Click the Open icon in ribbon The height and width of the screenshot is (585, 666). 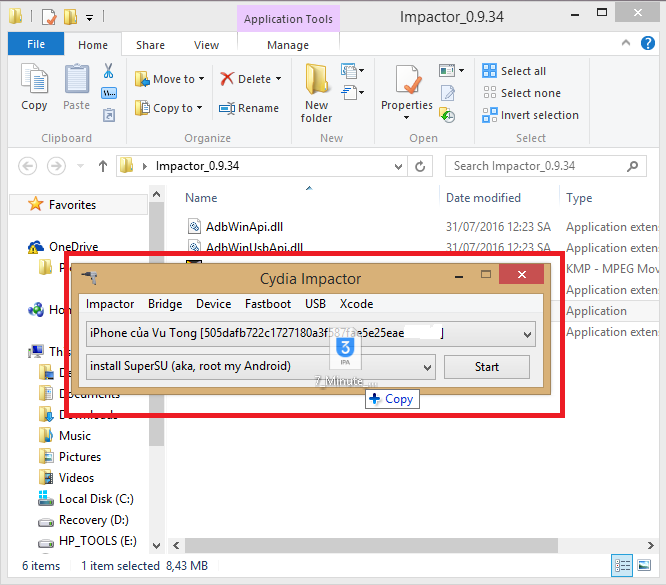(451, 70)
